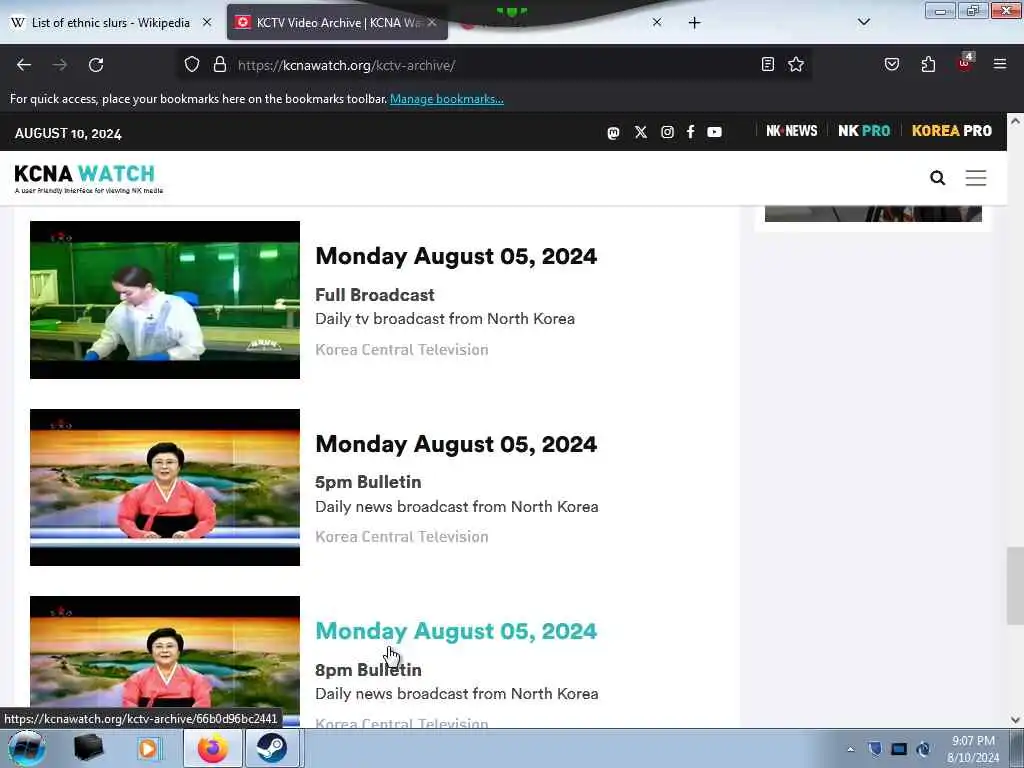Image resolution: width=1024 pixels, height=768 pixels.
Task: Visit the NK Pro link
Action: coord(864,131)
